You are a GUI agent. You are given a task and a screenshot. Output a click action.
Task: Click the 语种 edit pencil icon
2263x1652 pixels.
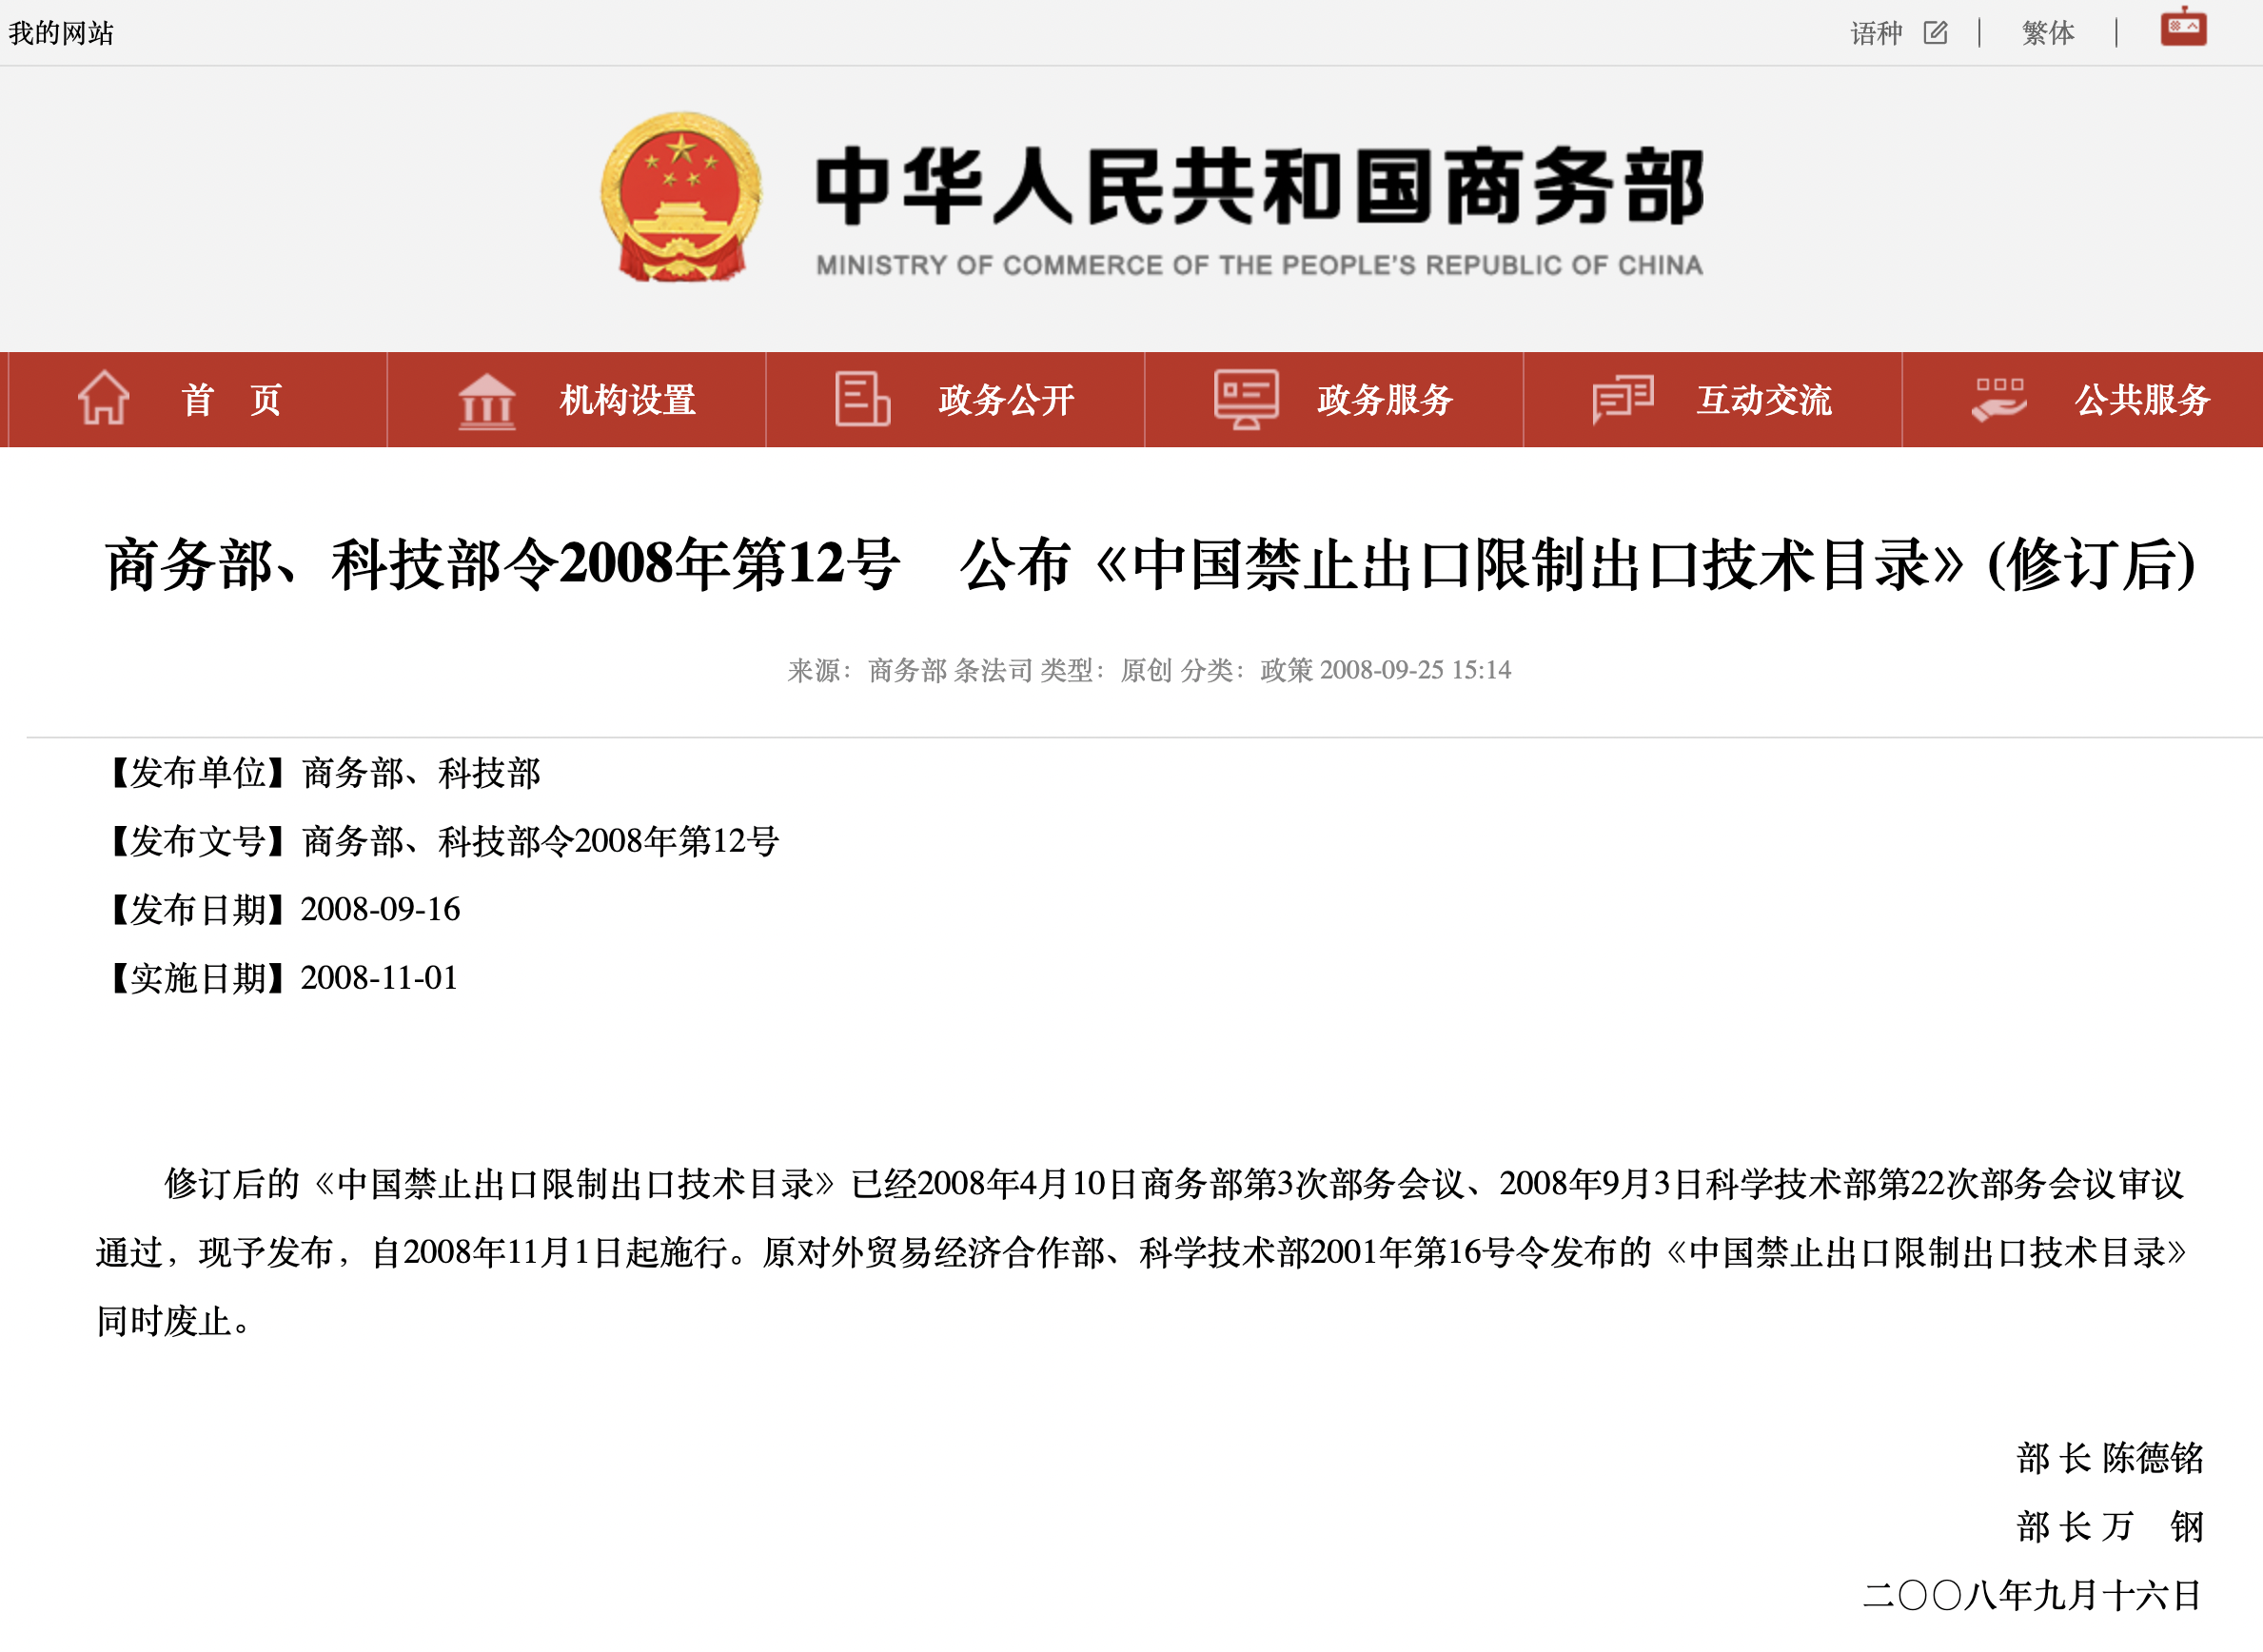click(x=1936, y=33)
